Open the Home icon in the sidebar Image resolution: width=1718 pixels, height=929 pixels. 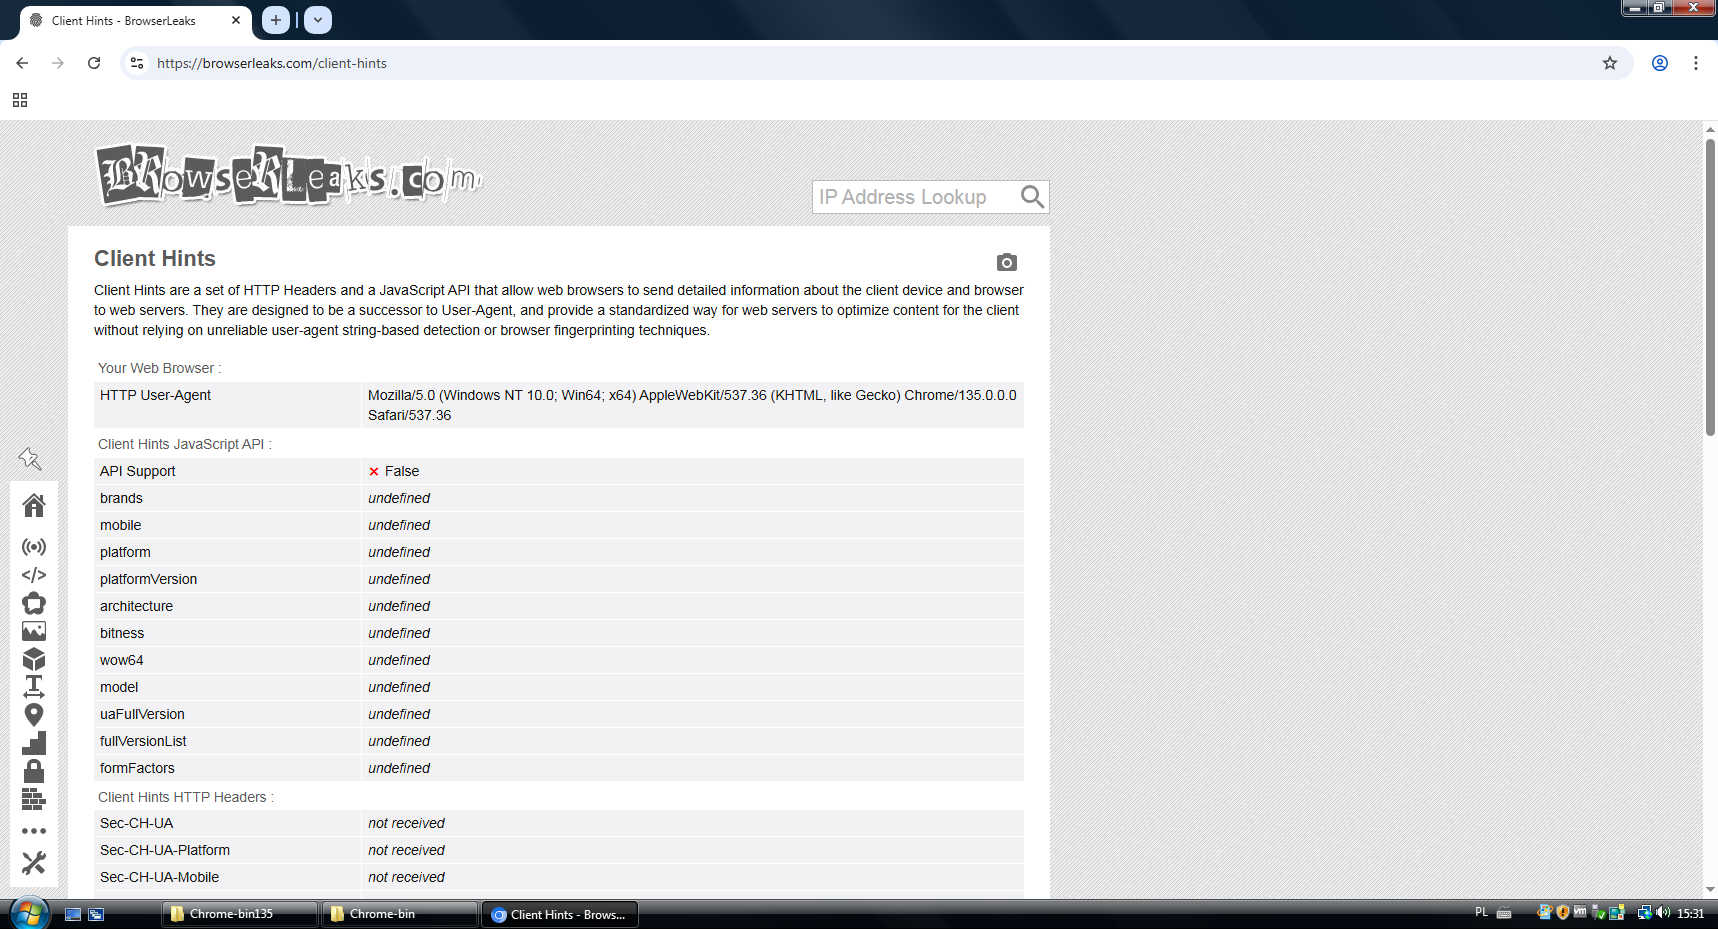[x=34, y=506]
